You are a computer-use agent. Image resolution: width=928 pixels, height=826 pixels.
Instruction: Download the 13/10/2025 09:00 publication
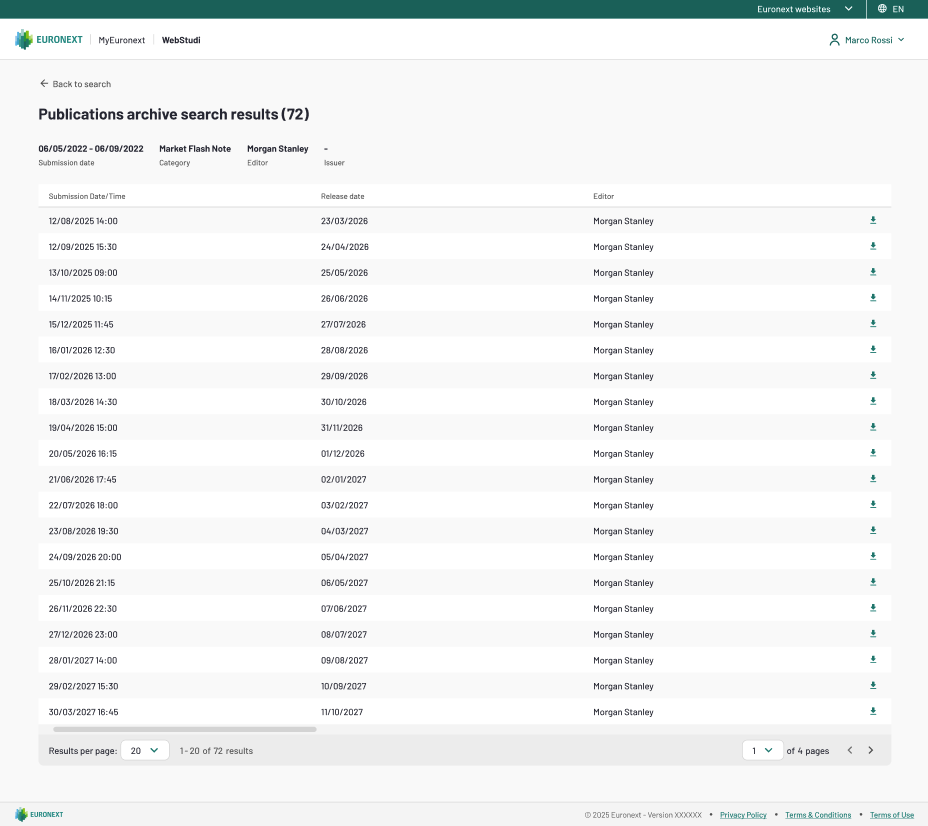point(873,272)
